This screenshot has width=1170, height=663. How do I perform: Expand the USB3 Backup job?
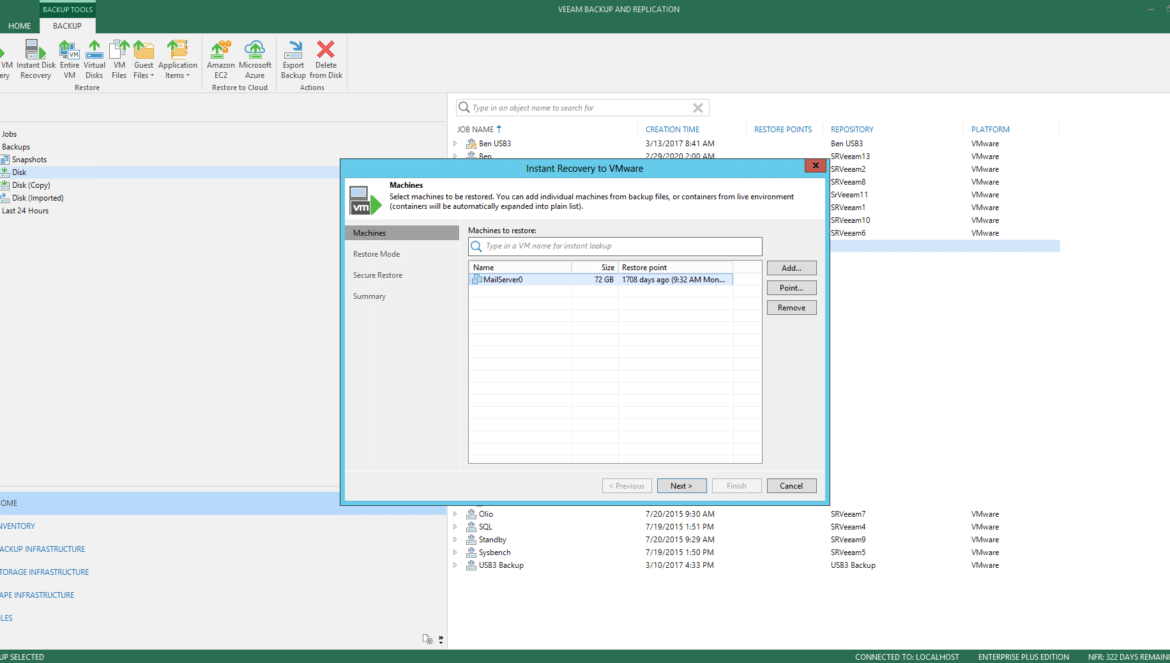455,565
